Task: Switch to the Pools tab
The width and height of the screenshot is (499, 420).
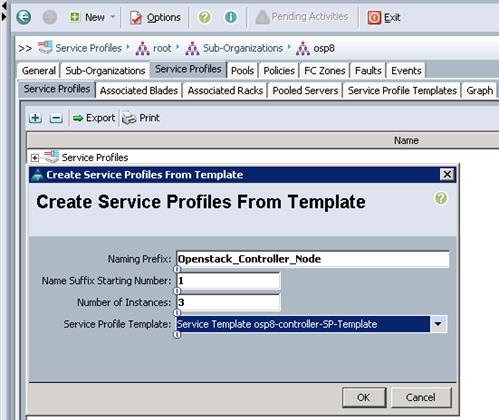Action: 242,71
